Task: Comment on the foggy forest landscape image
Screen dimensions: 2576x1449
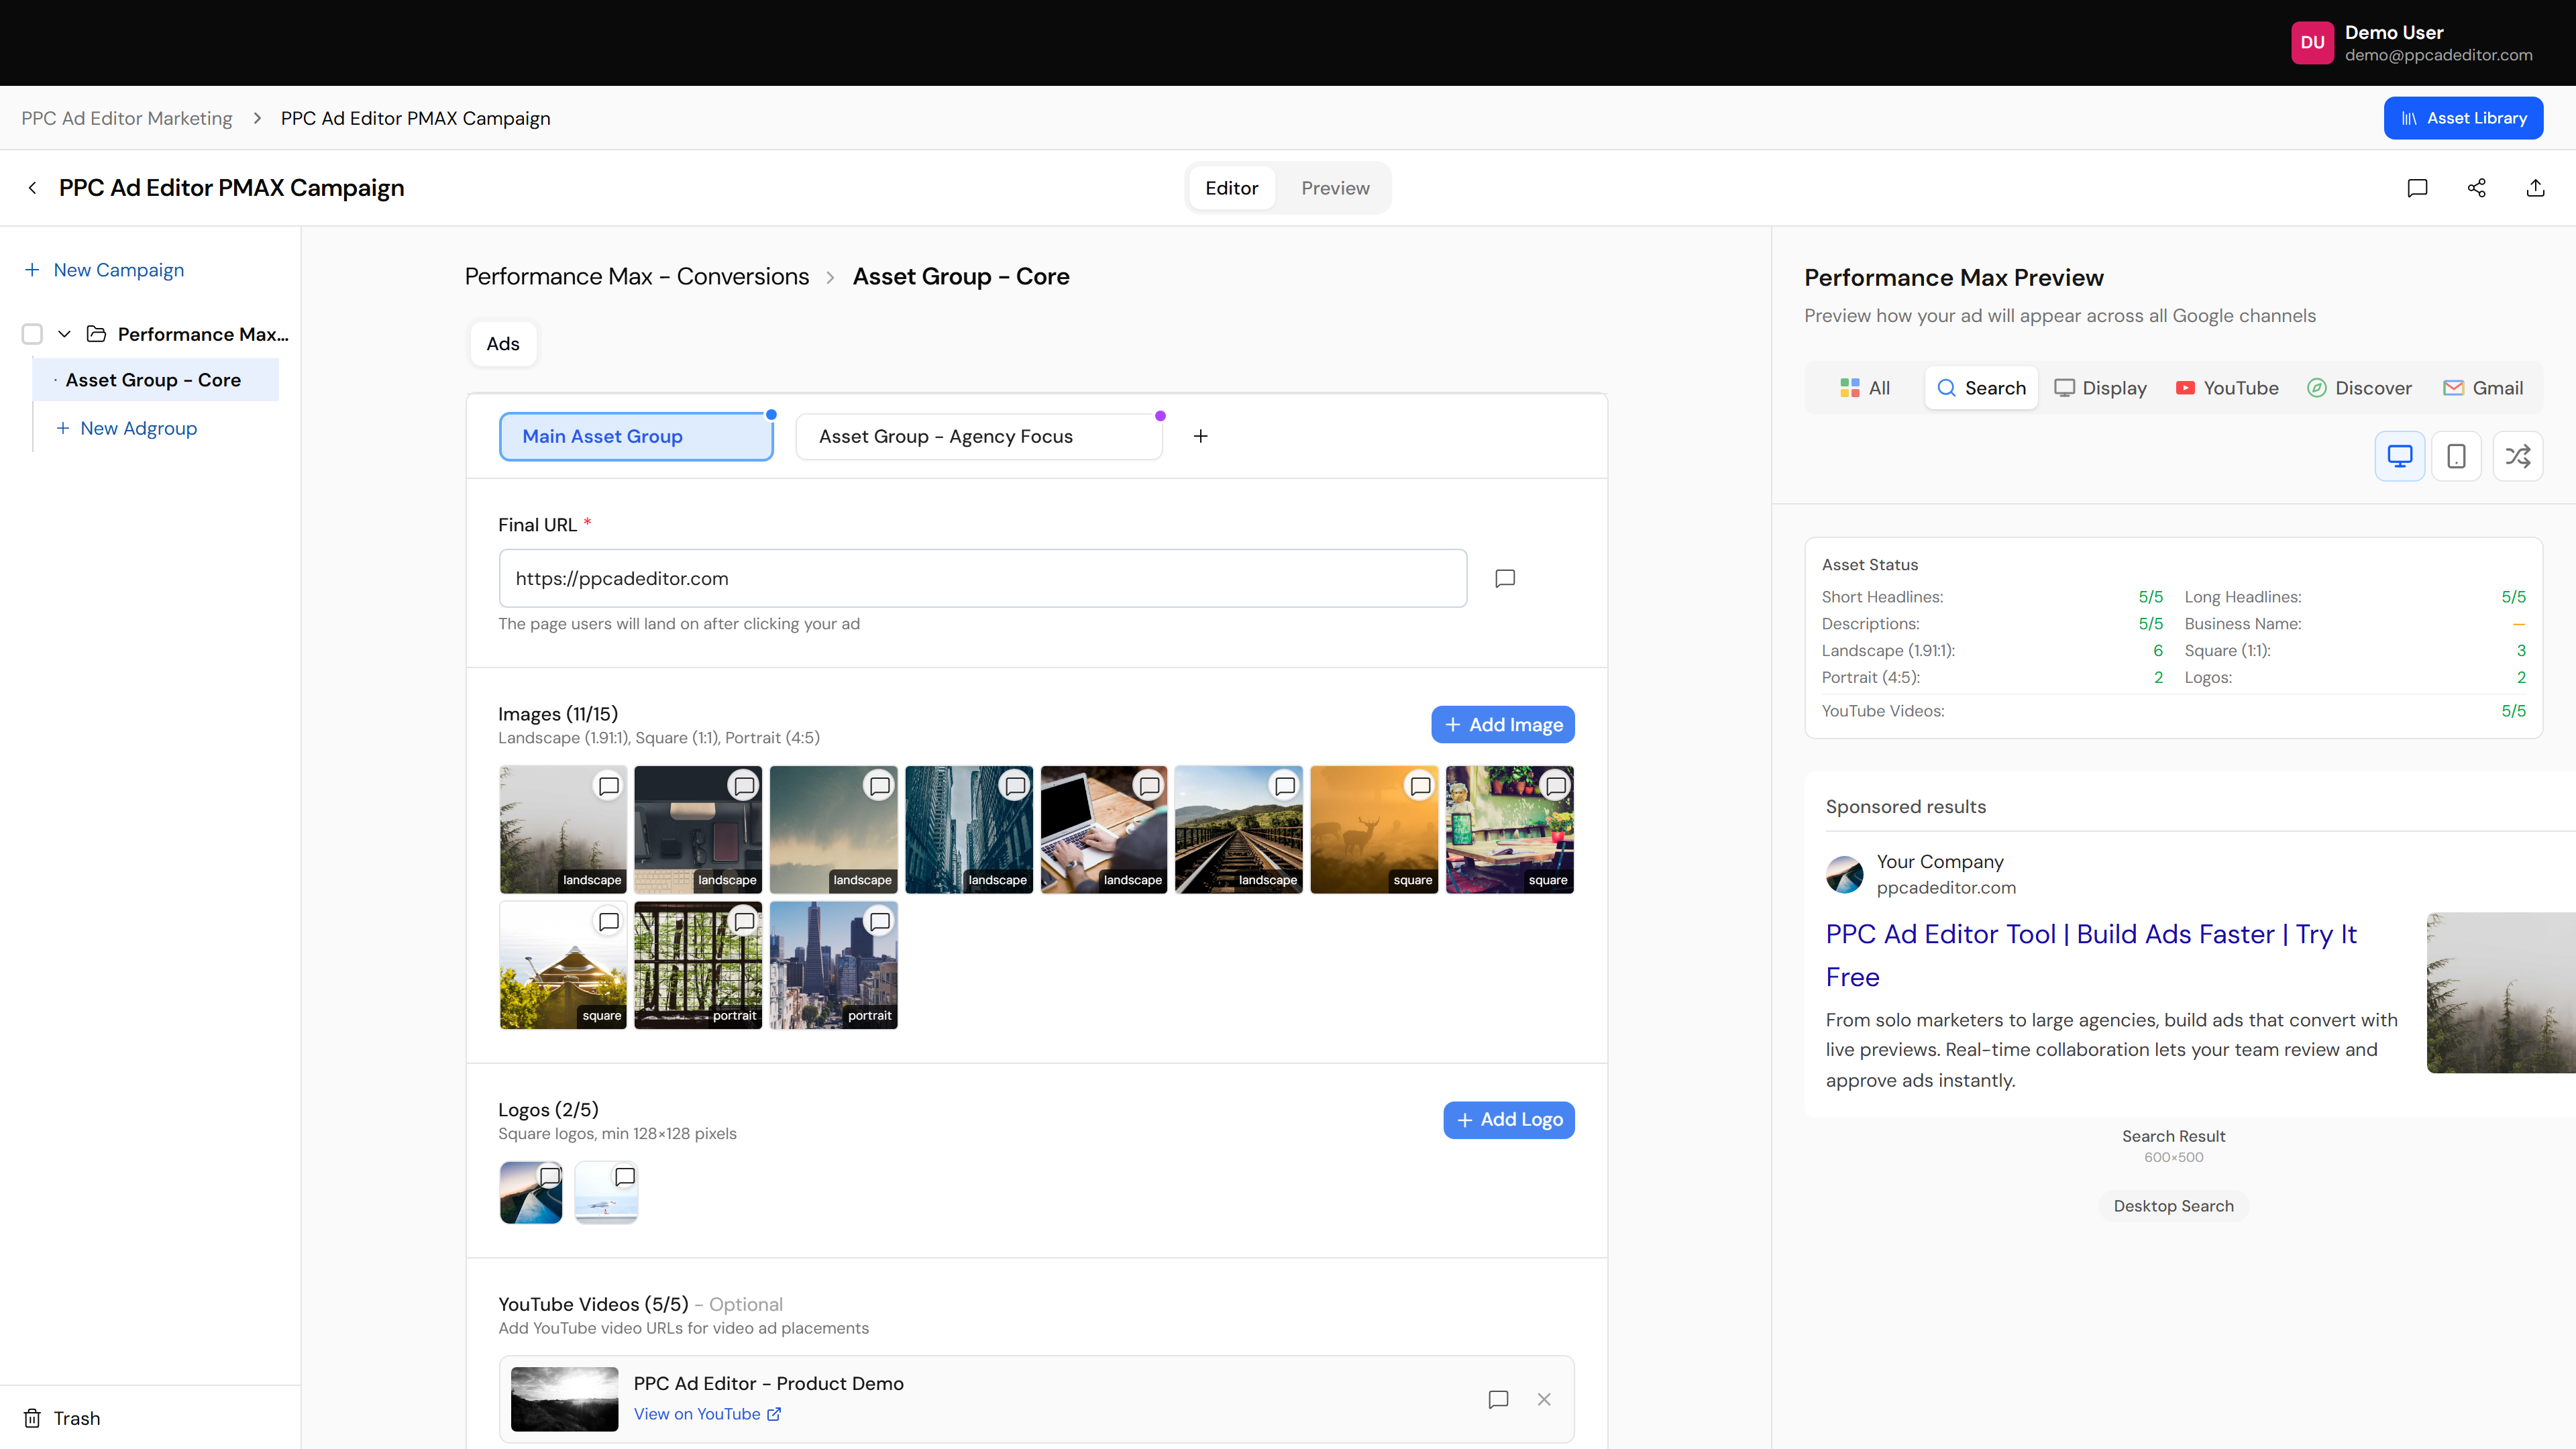Action: [609, 786]
